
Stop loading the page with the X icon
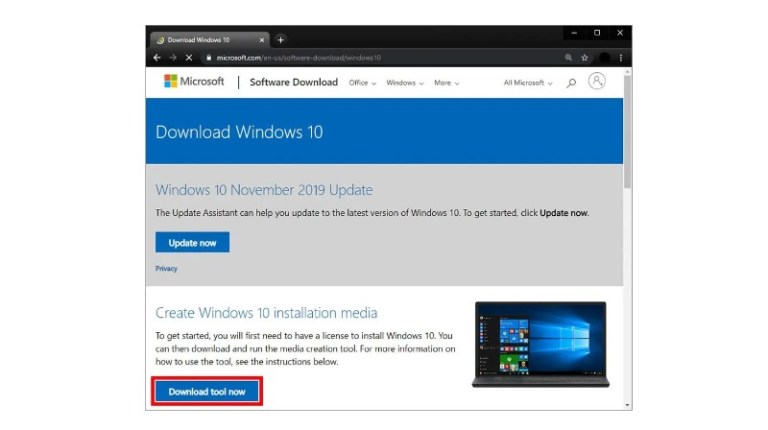point(189,58)
